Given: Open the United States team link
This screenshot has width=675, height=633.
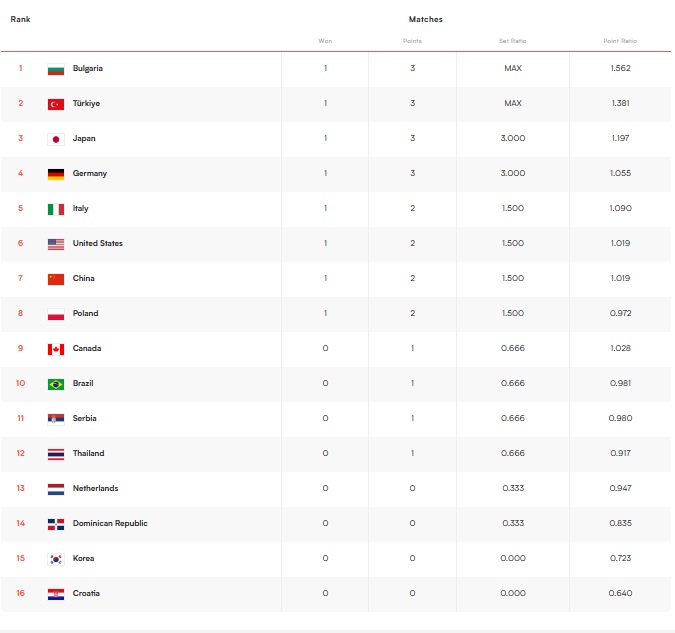Looking at the screenshot, I should point(98,243).
